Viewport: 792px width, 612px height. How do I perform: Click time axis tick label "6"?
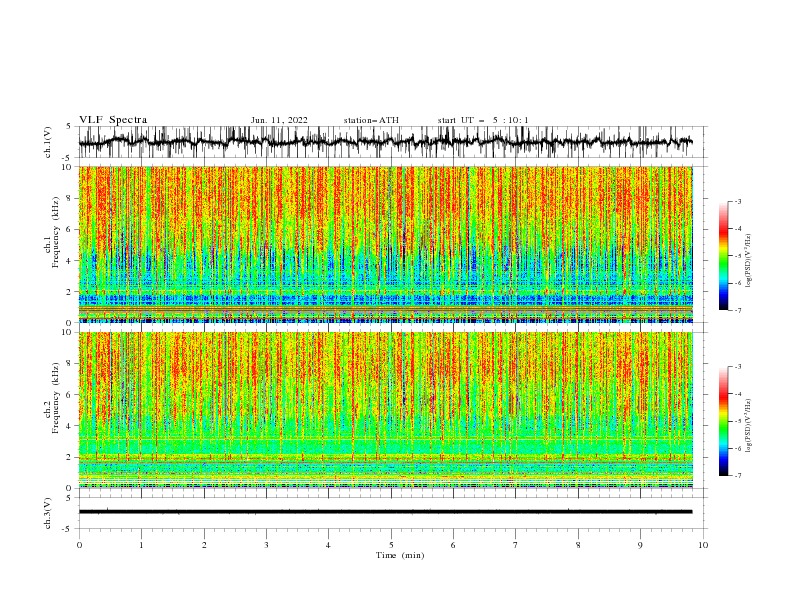453,545
